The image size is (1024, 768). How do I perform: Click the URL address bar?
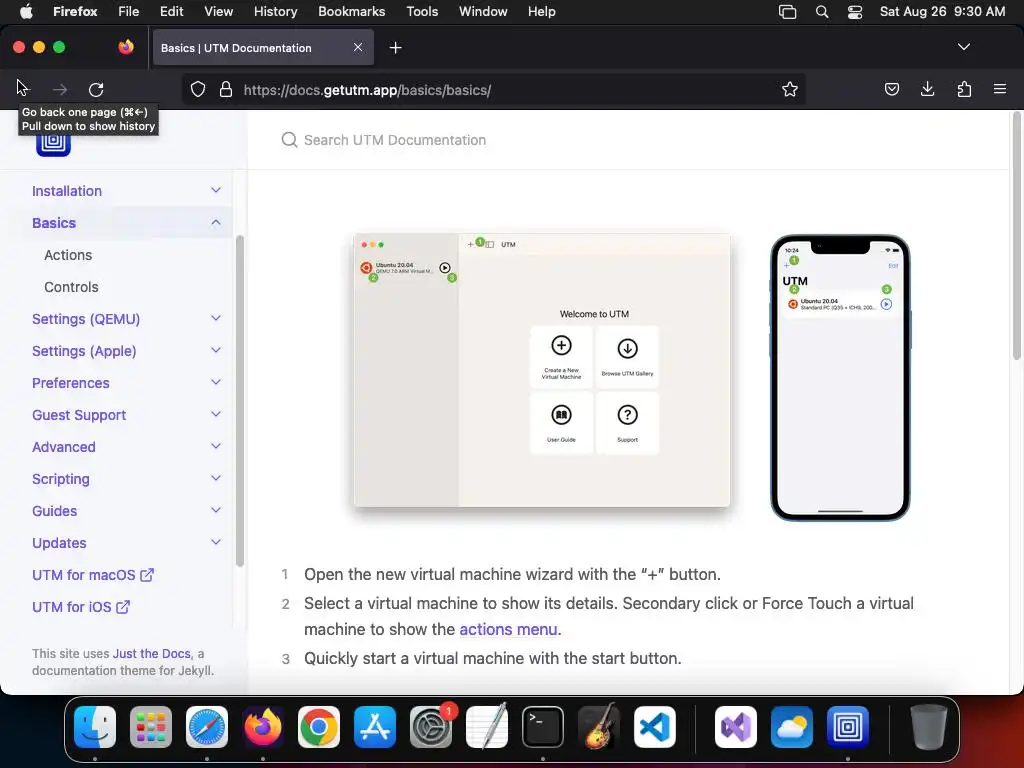(x=496, y=89)
